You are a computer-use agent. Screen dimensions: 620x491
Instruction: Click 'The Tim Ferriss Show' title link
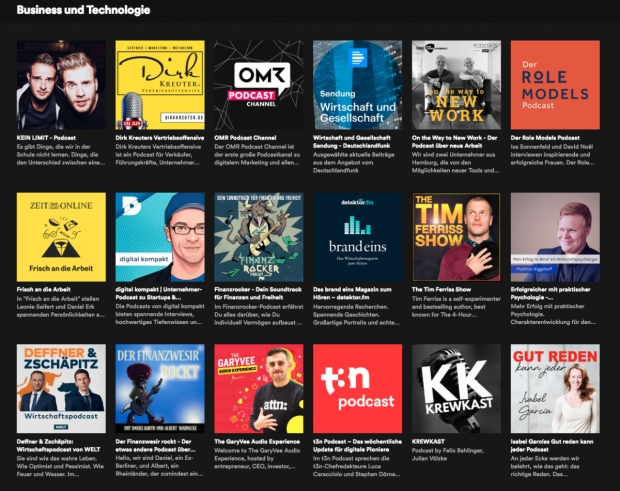(x=441, y=289)
